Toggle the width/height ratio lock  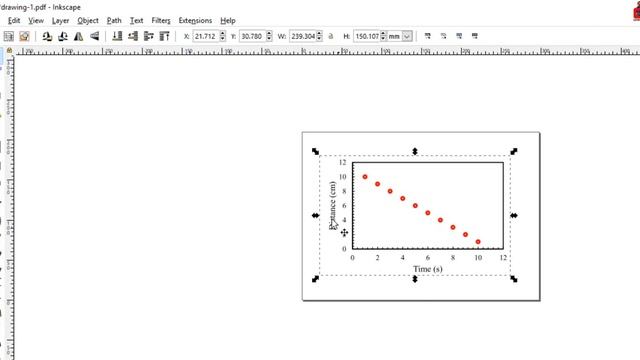[x=331, y=36]
